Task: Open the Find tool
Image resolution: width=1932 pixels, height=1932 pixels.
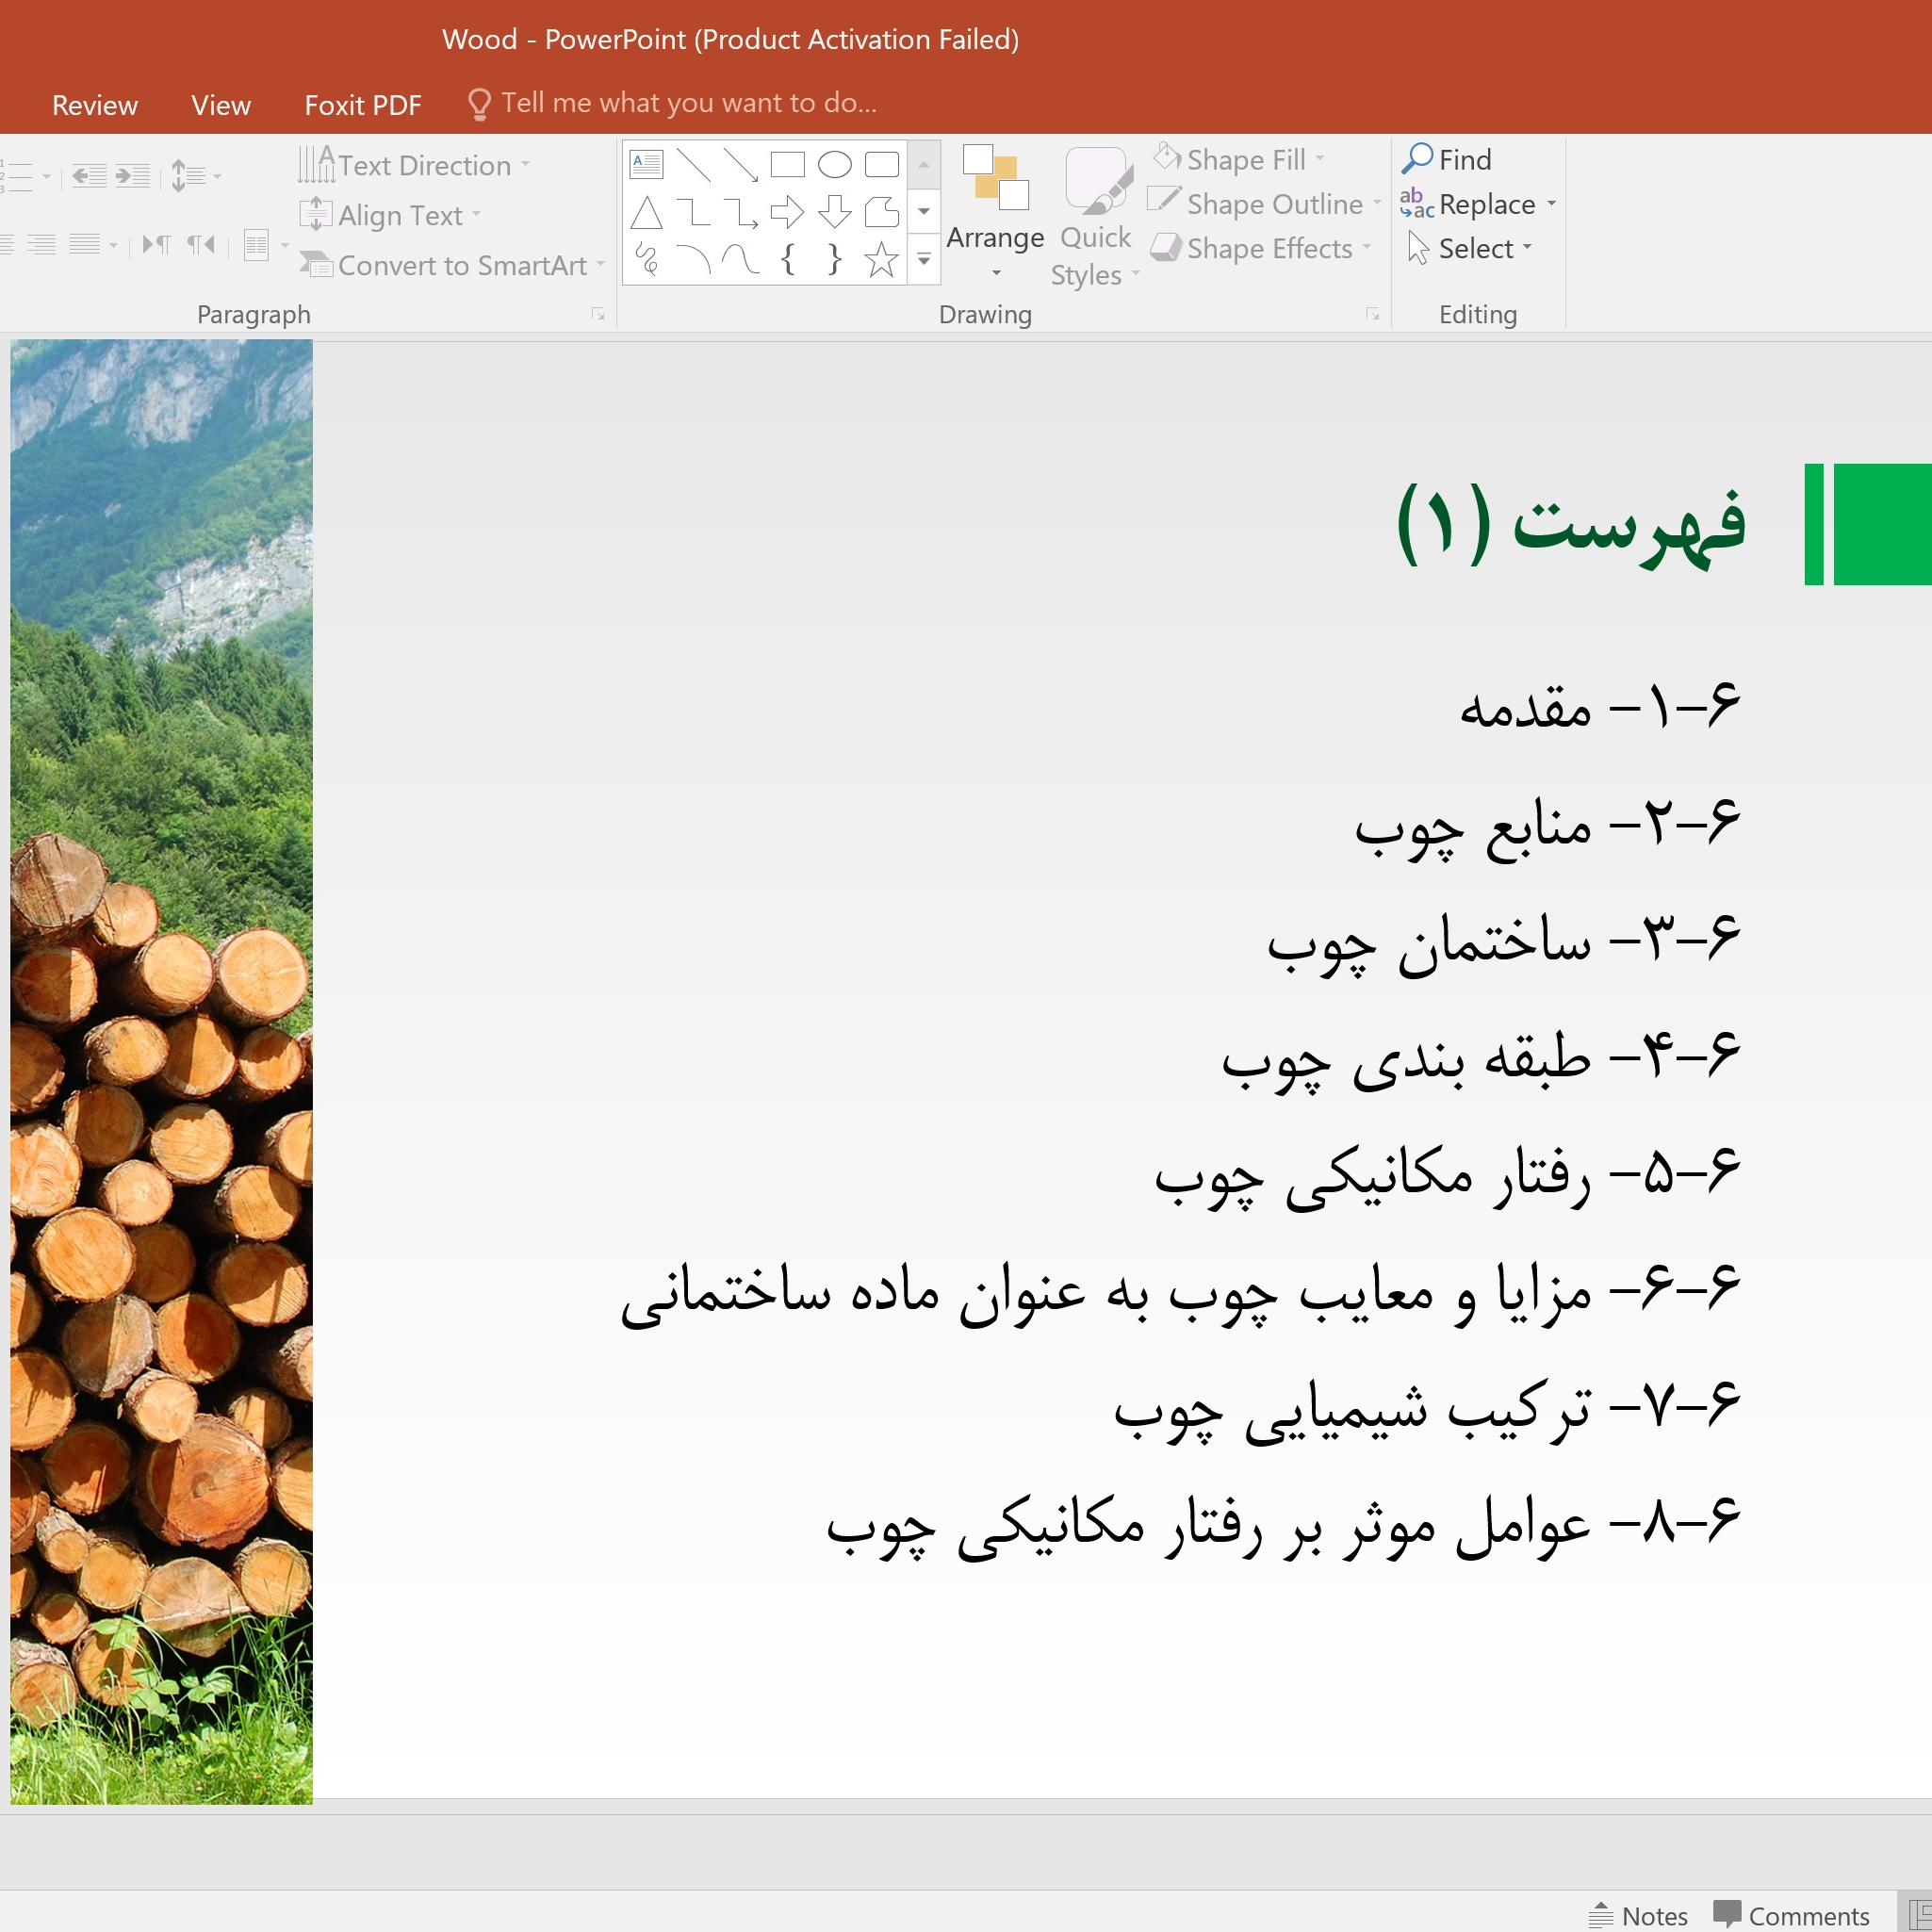Action: tap(1446, 159)
